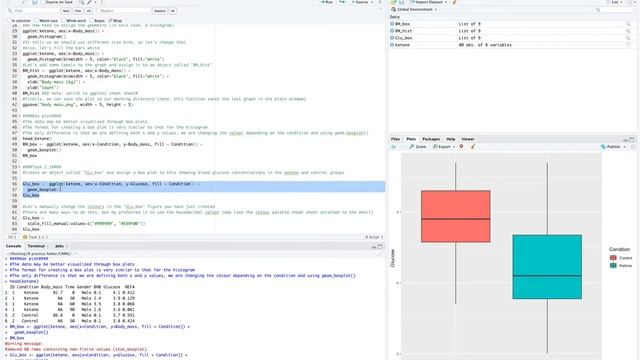Screen dimensions: 640x360
Task: Switch to the Plots tab
Action: (411, 139)
